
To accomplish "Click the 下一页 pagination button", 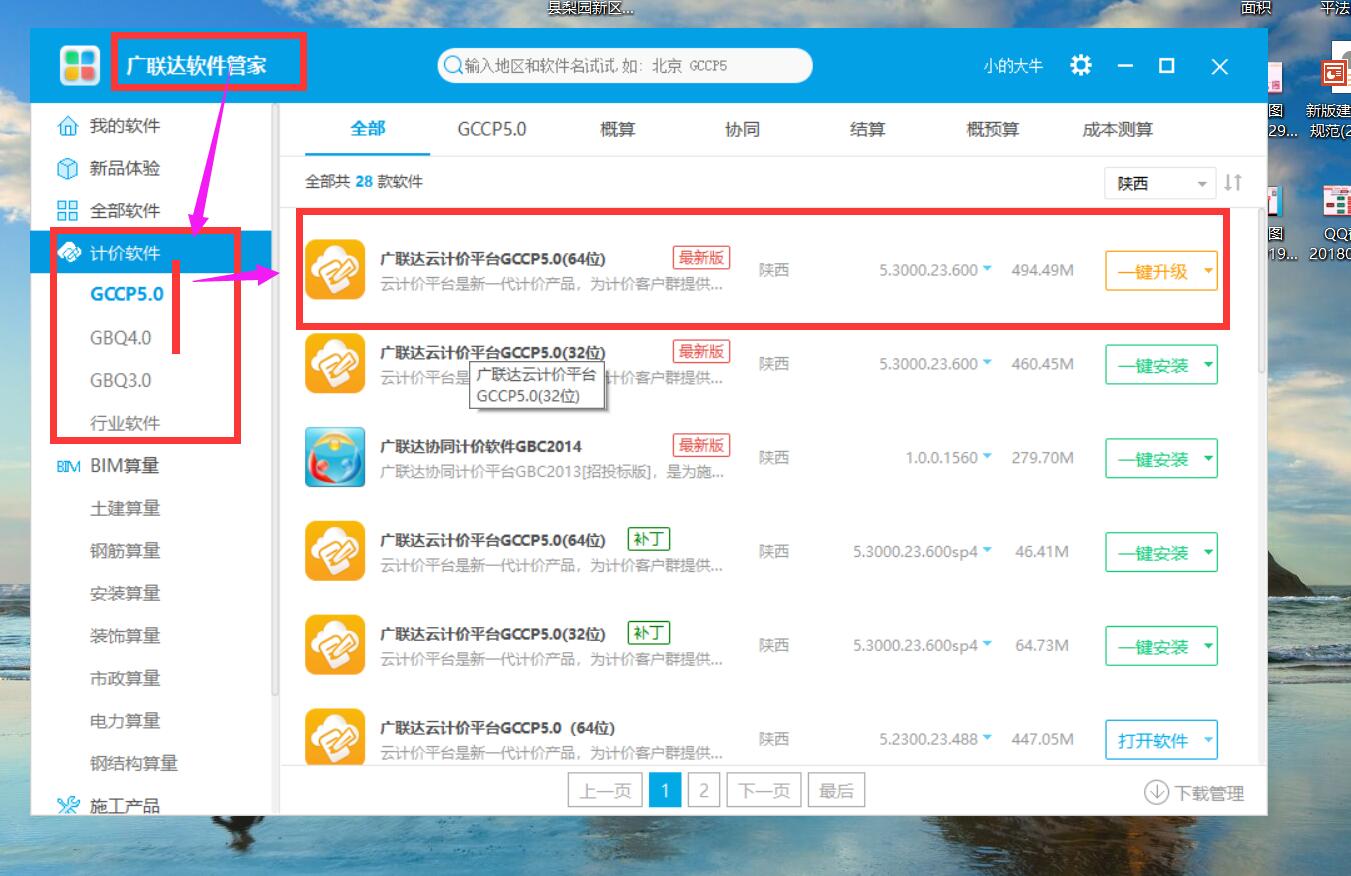I will [x=764, y=791].
